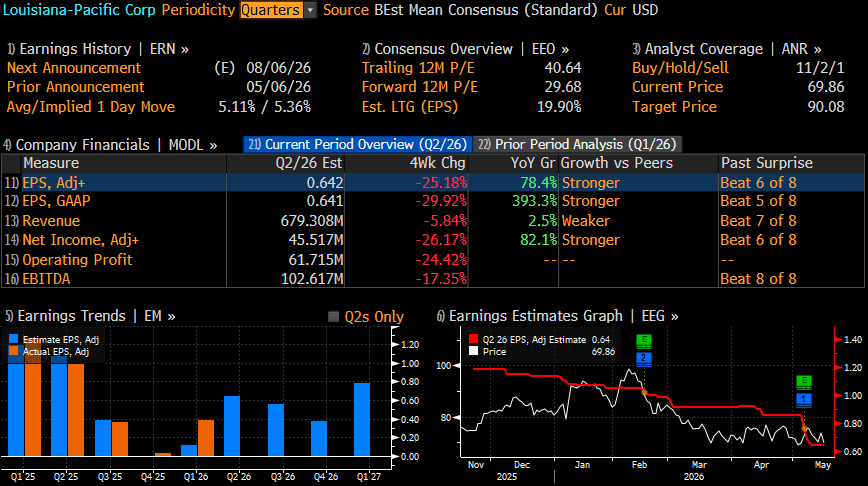Viewport: 868px width, 486px height.
Task: Select the Quarters periodicity field
Action: tap(271, 10)
